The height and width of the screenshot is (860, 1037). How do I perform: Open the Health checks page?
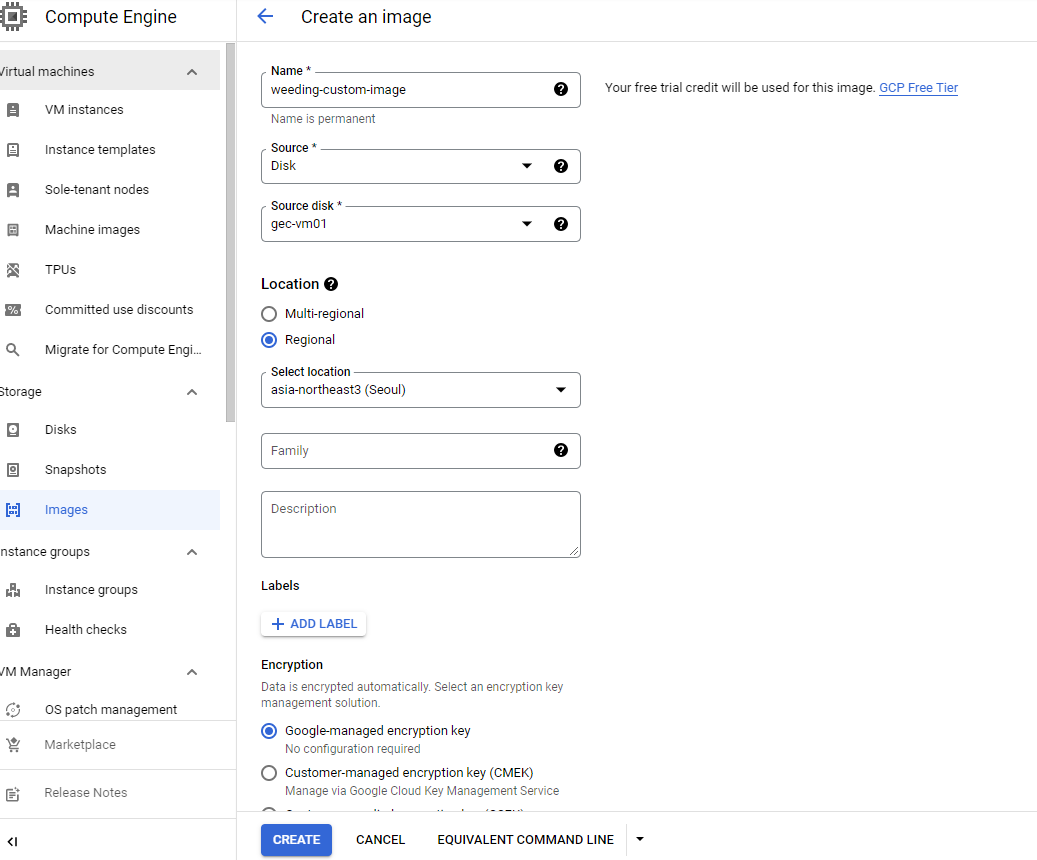click(86, 630)
